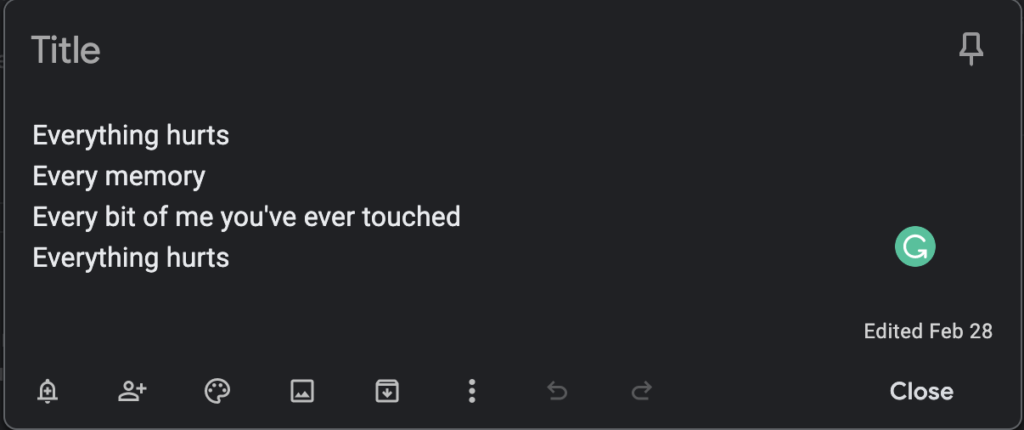The height and width of the screenshot is (430, 1024).
Task: Open the background color palette options
Action: [x=217, y=391]
